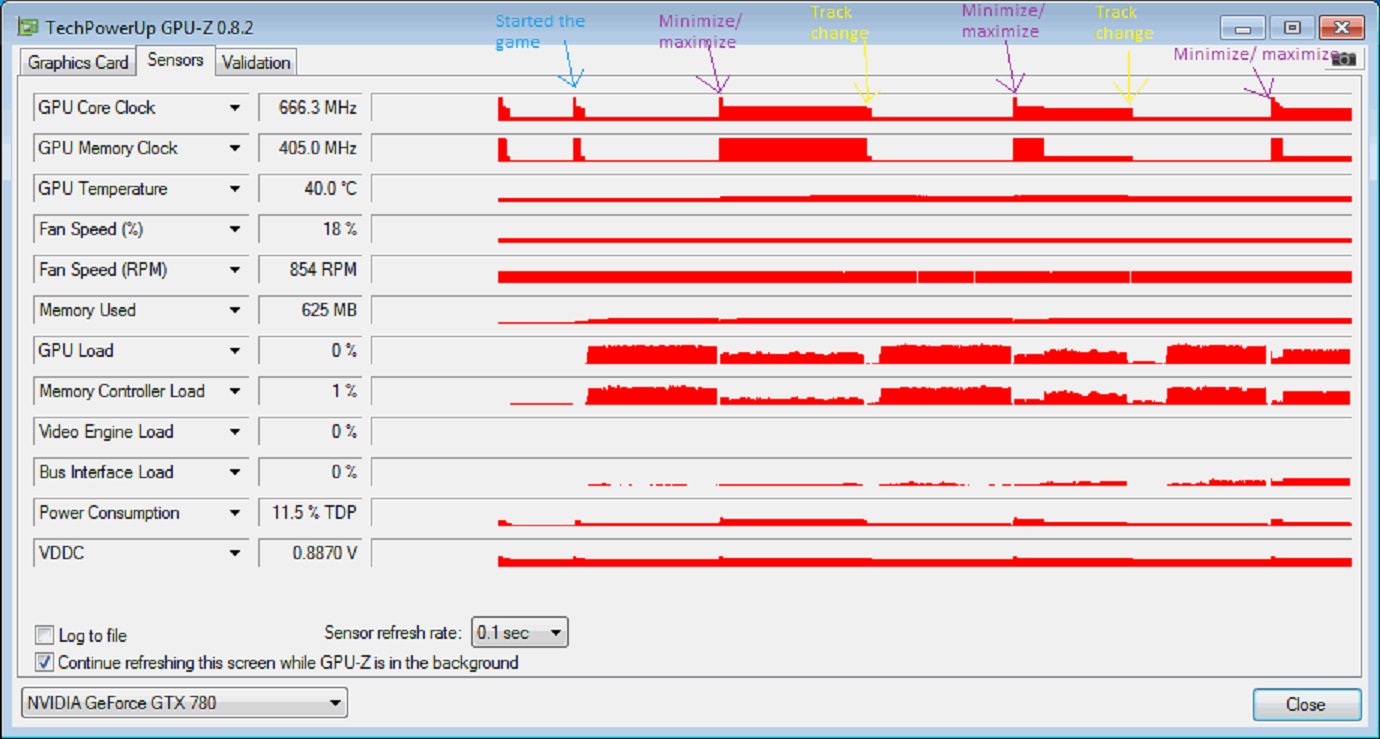This screenshot has width=1380, height=739.
Task: Select the 18 % fan speed value
Action: 310,229
